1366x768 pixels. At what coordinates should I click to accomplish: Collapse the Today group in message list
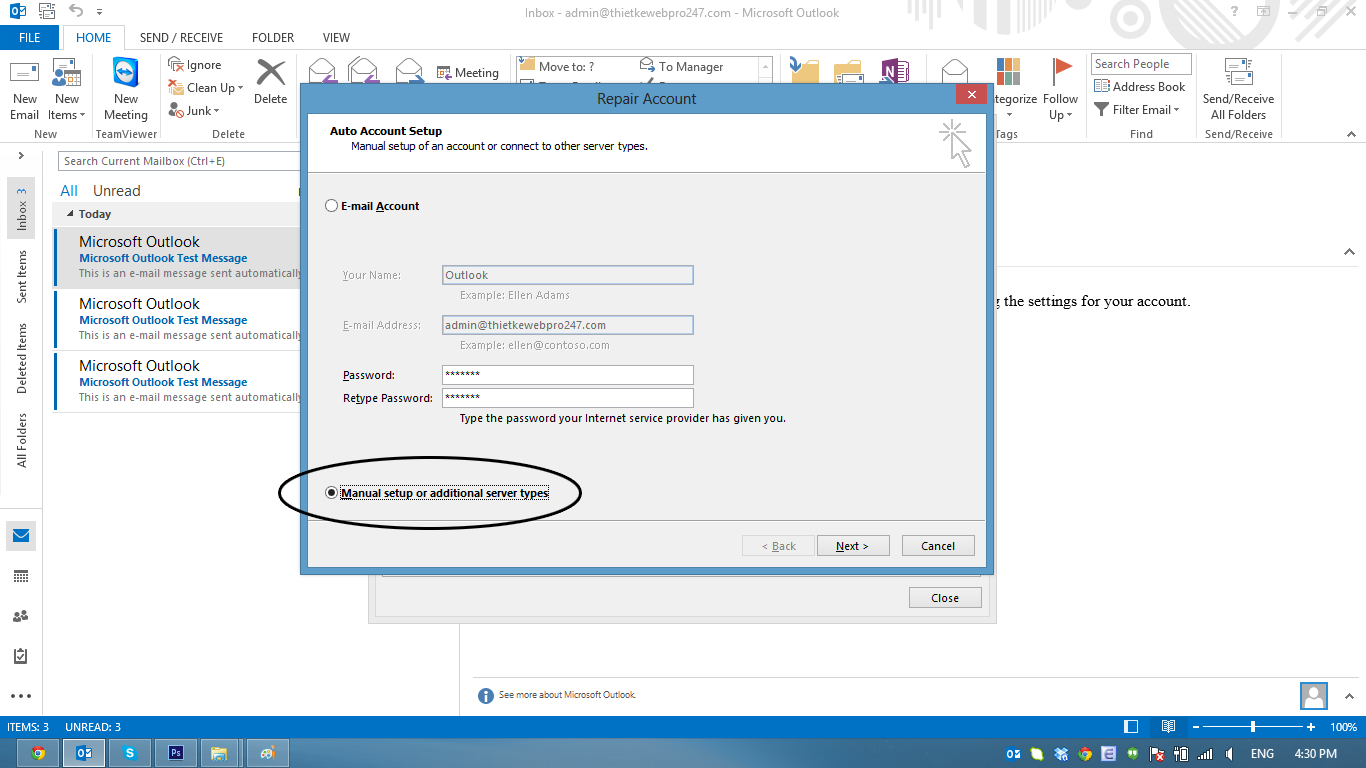click(70, 214)
